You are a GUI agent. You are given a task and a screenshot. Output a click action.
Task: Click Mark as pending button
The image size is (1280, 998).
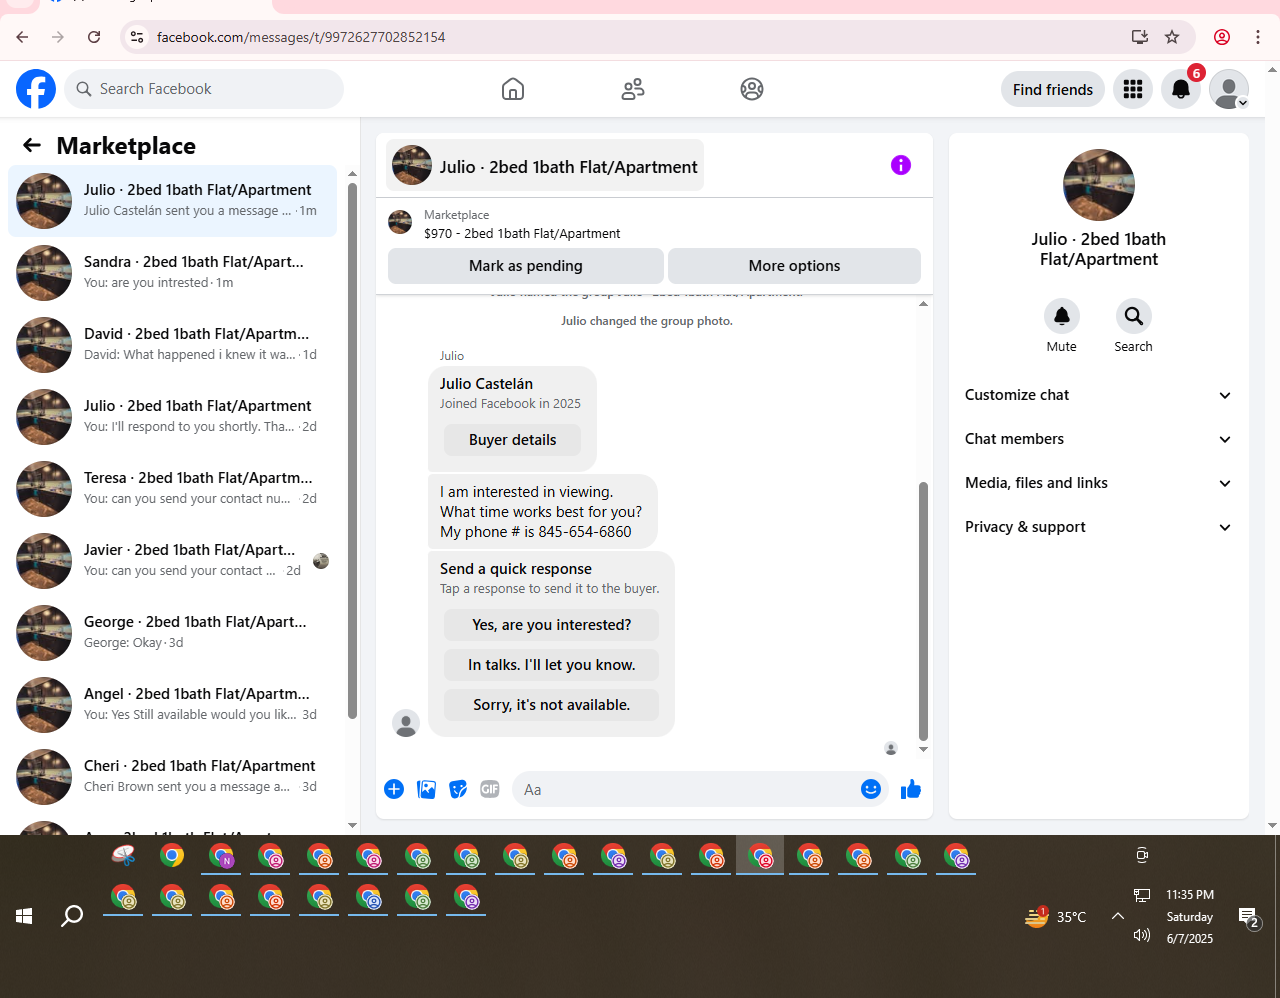click(526, 266)
